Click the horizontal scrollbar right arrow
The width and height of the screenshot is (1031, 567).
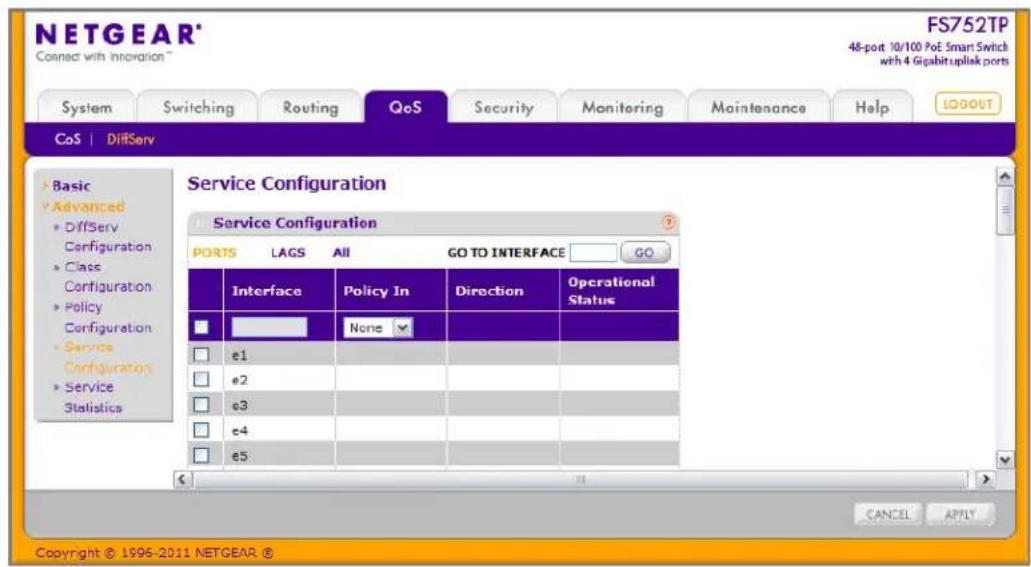pos(985,479)
